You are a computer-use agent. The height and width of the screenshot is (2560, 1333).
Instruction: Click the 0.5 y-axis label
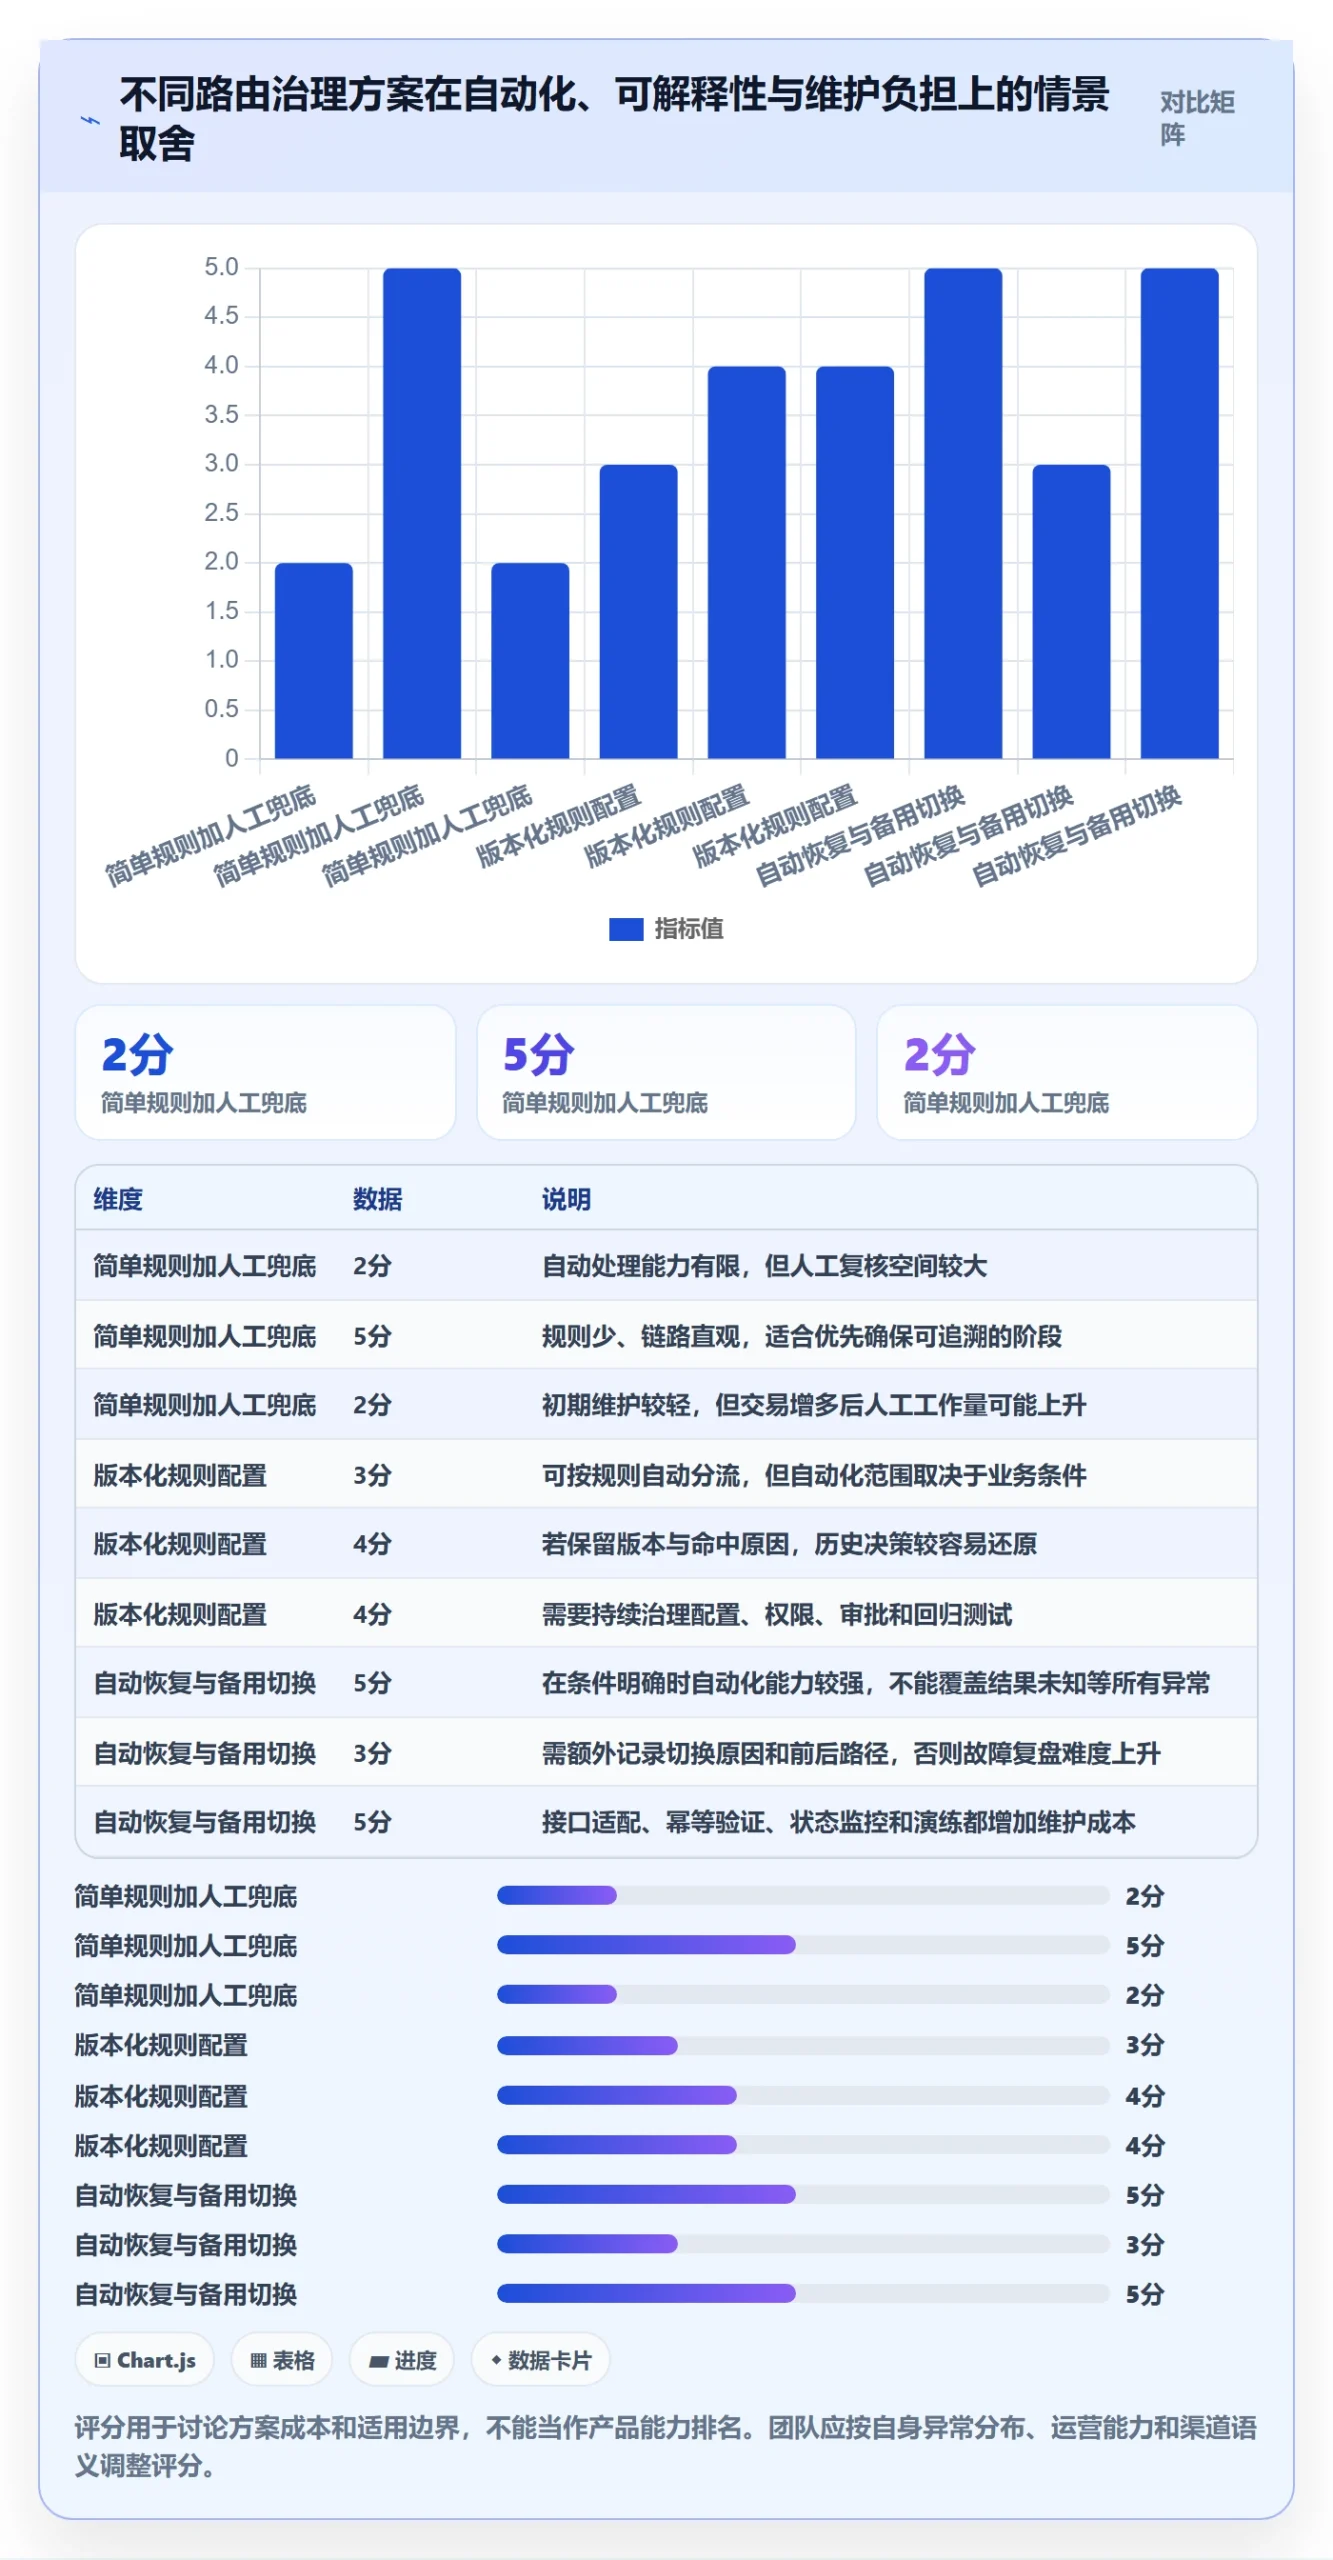(x=221, y=709)
